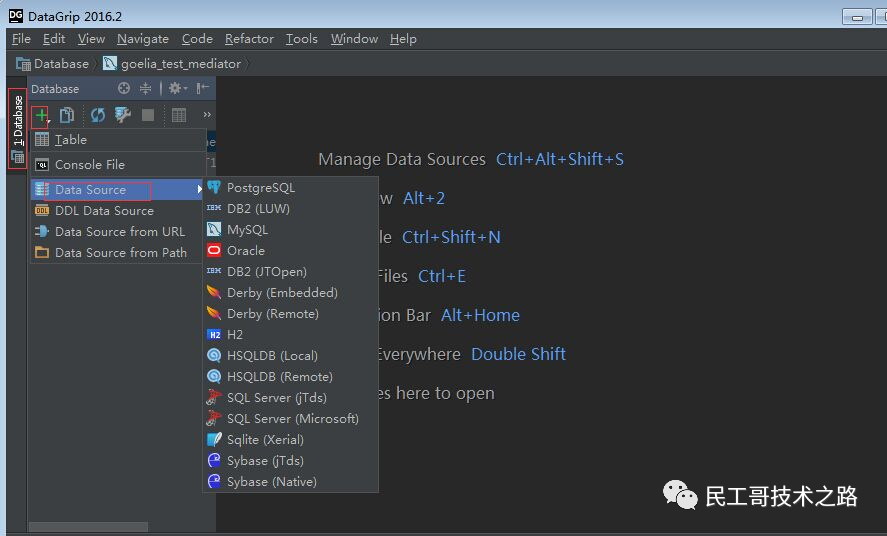Image resolution: width=887 pixels, height=536 pixels.
Task: Click the green plus New button
Action: click(x=41, y=115)
